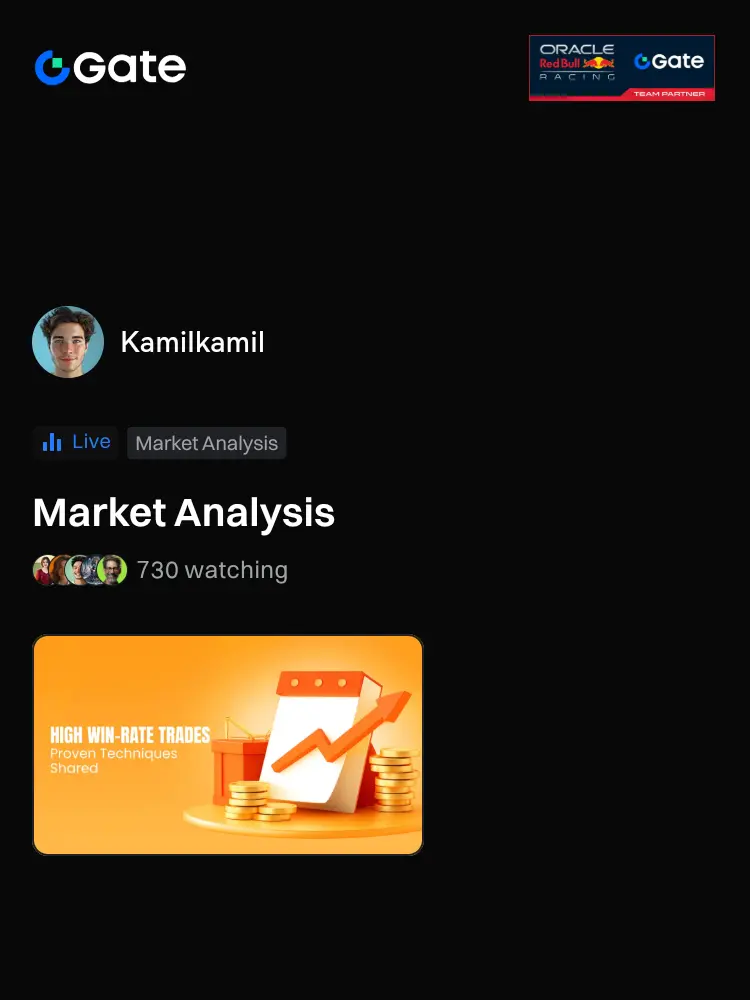The width and height of the screenshot is (750, 1000).
Task: Open Kamilkamil's profile avatar
Action: click(68, 342)
